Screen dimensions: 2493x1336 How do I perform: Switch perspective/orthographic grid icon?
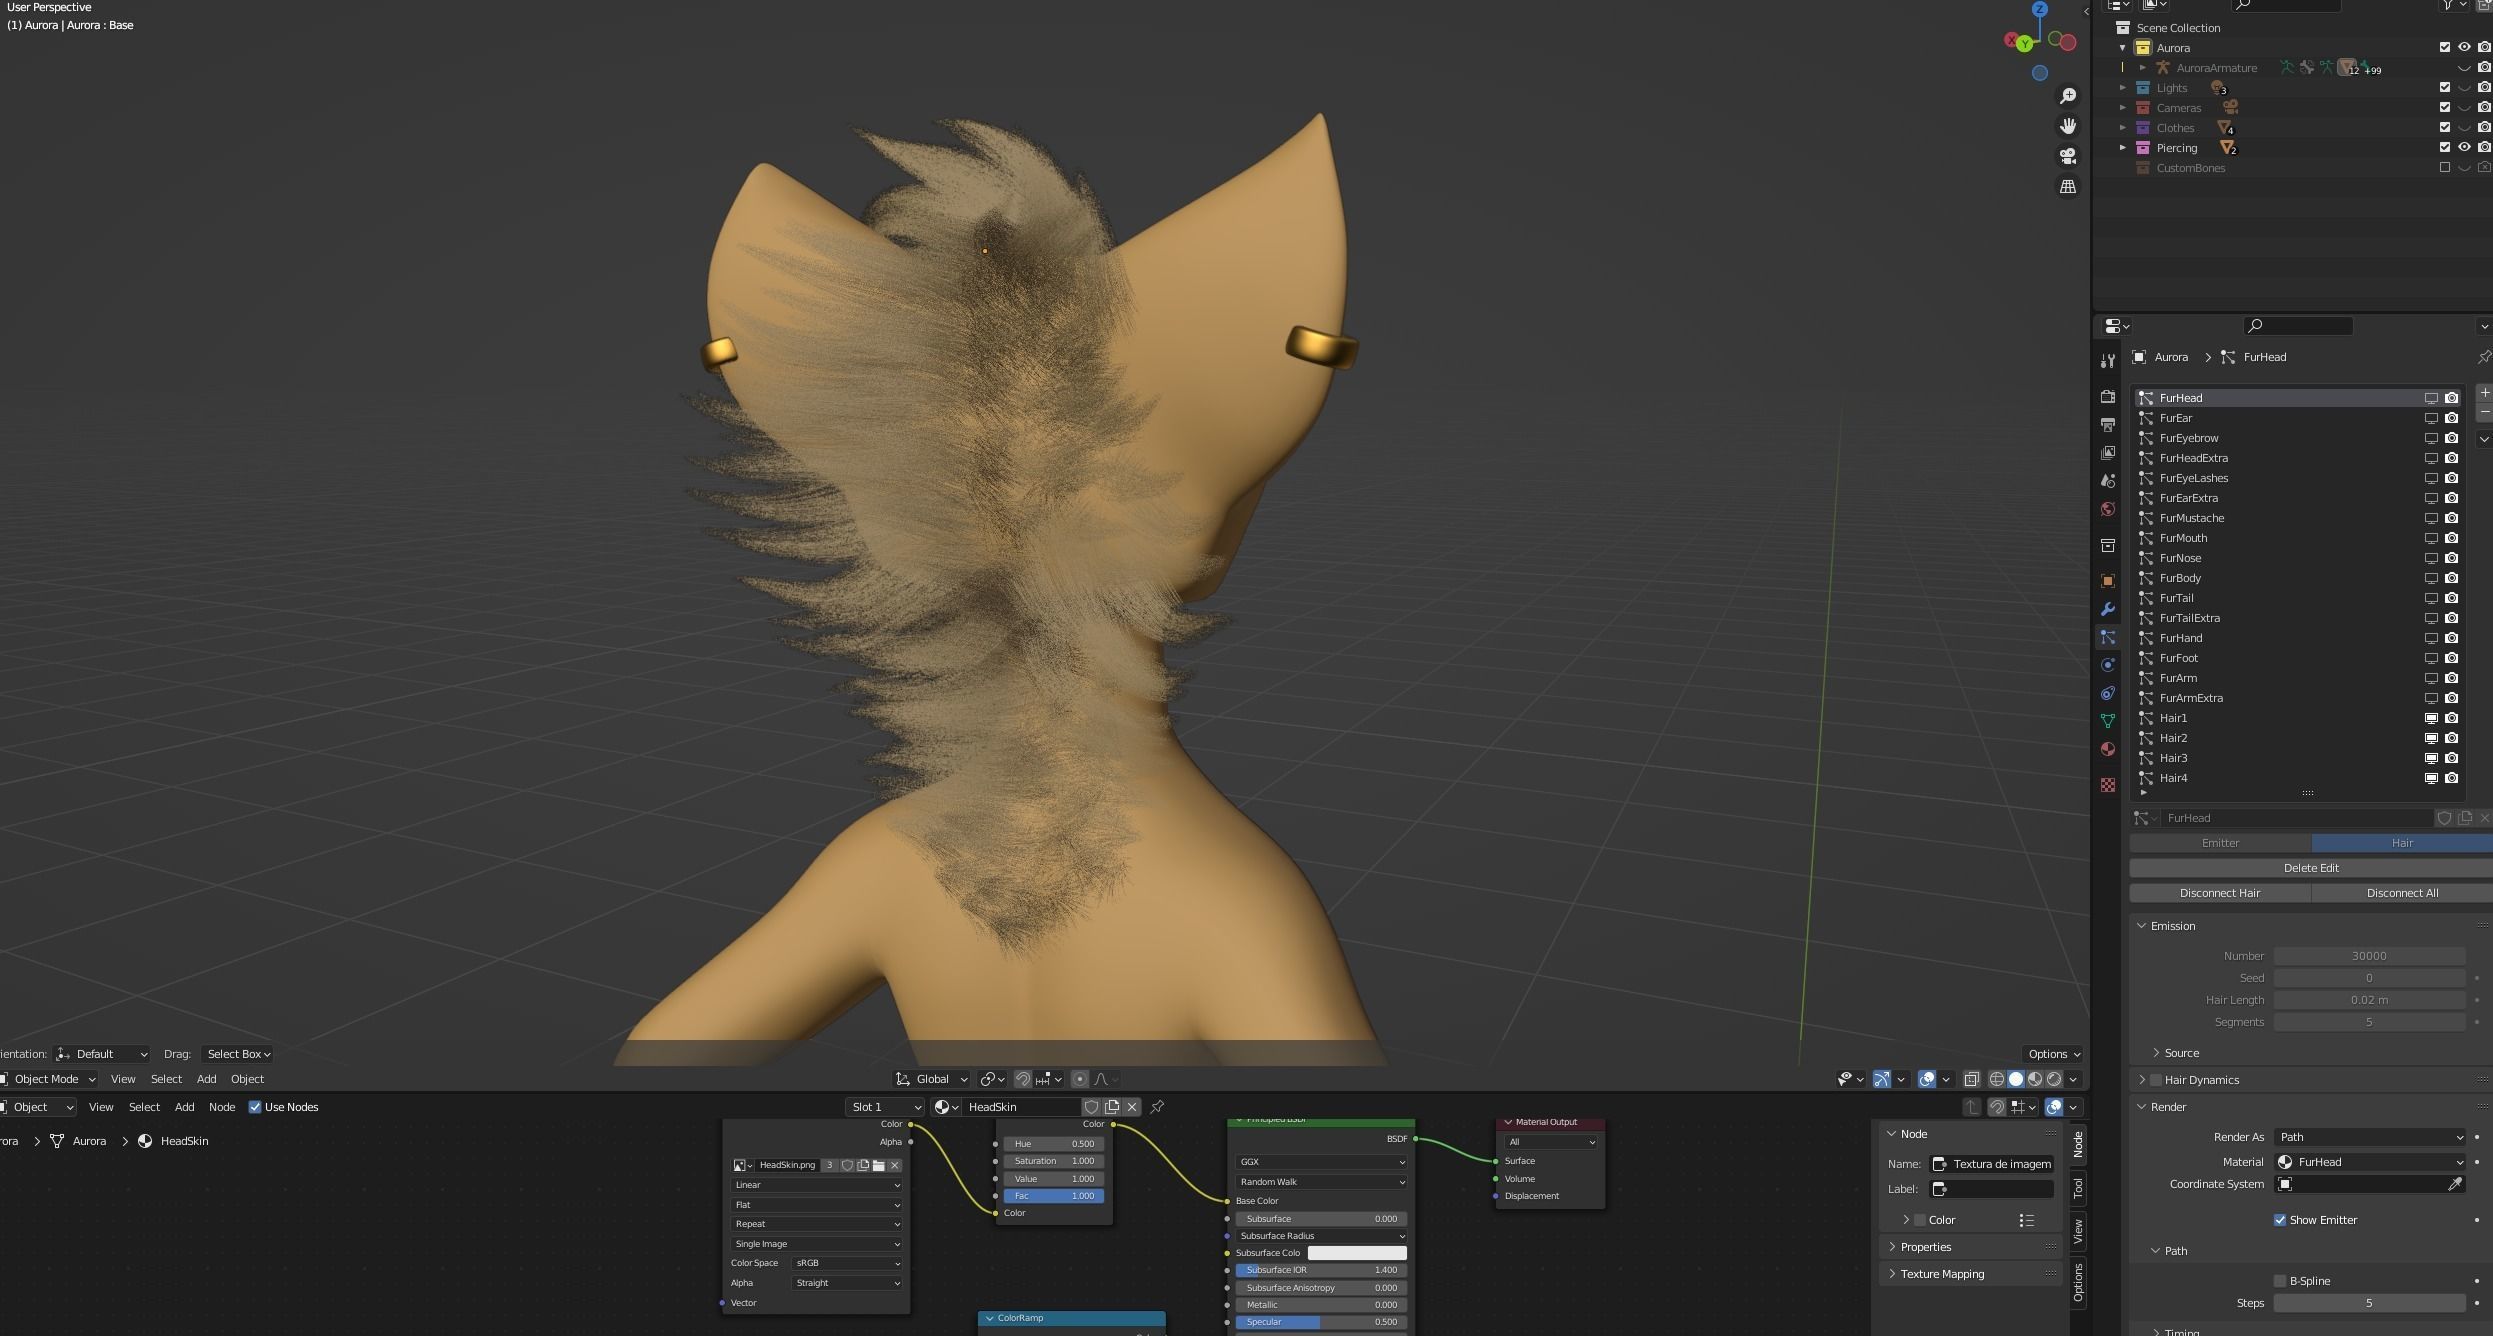pyautogui.click(x=2067, y=186)
